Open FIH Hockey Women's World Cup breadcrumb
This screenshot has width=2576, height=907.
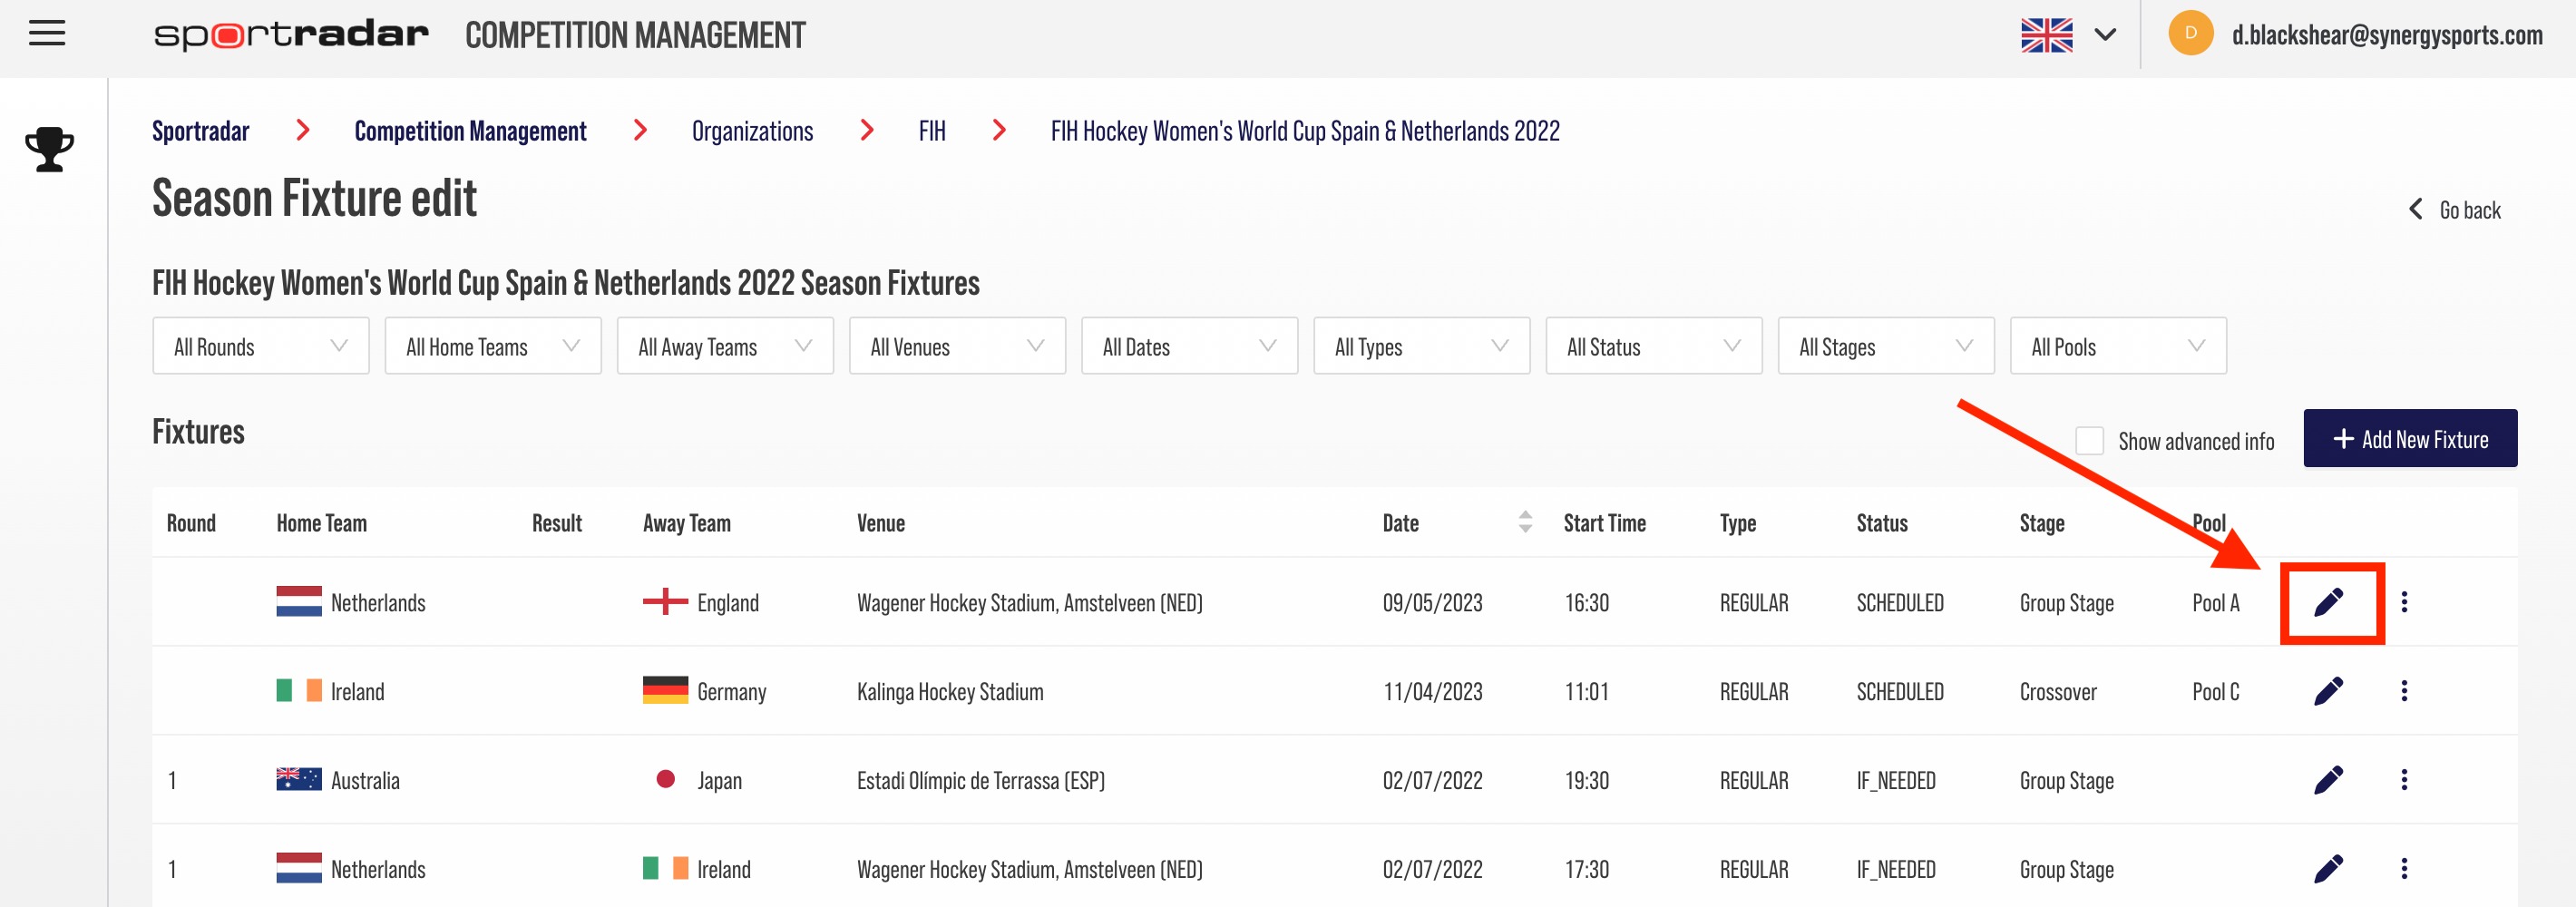pyautogui.click(x=1305, y=131)
